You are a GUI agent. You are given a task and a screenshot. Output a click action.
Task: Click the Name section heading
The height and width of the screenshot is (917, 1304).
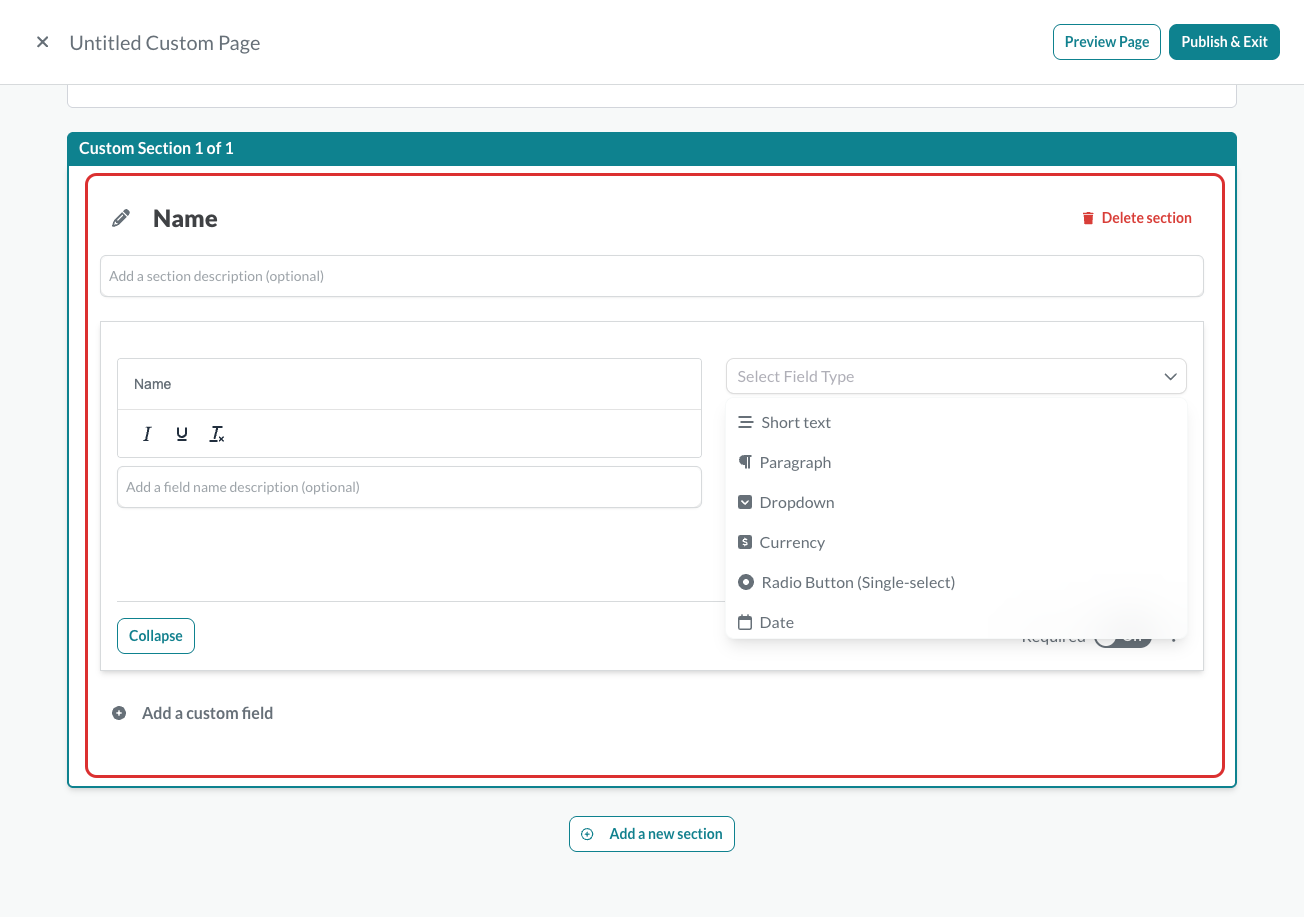pyautogui.click(x=185, y=219)
